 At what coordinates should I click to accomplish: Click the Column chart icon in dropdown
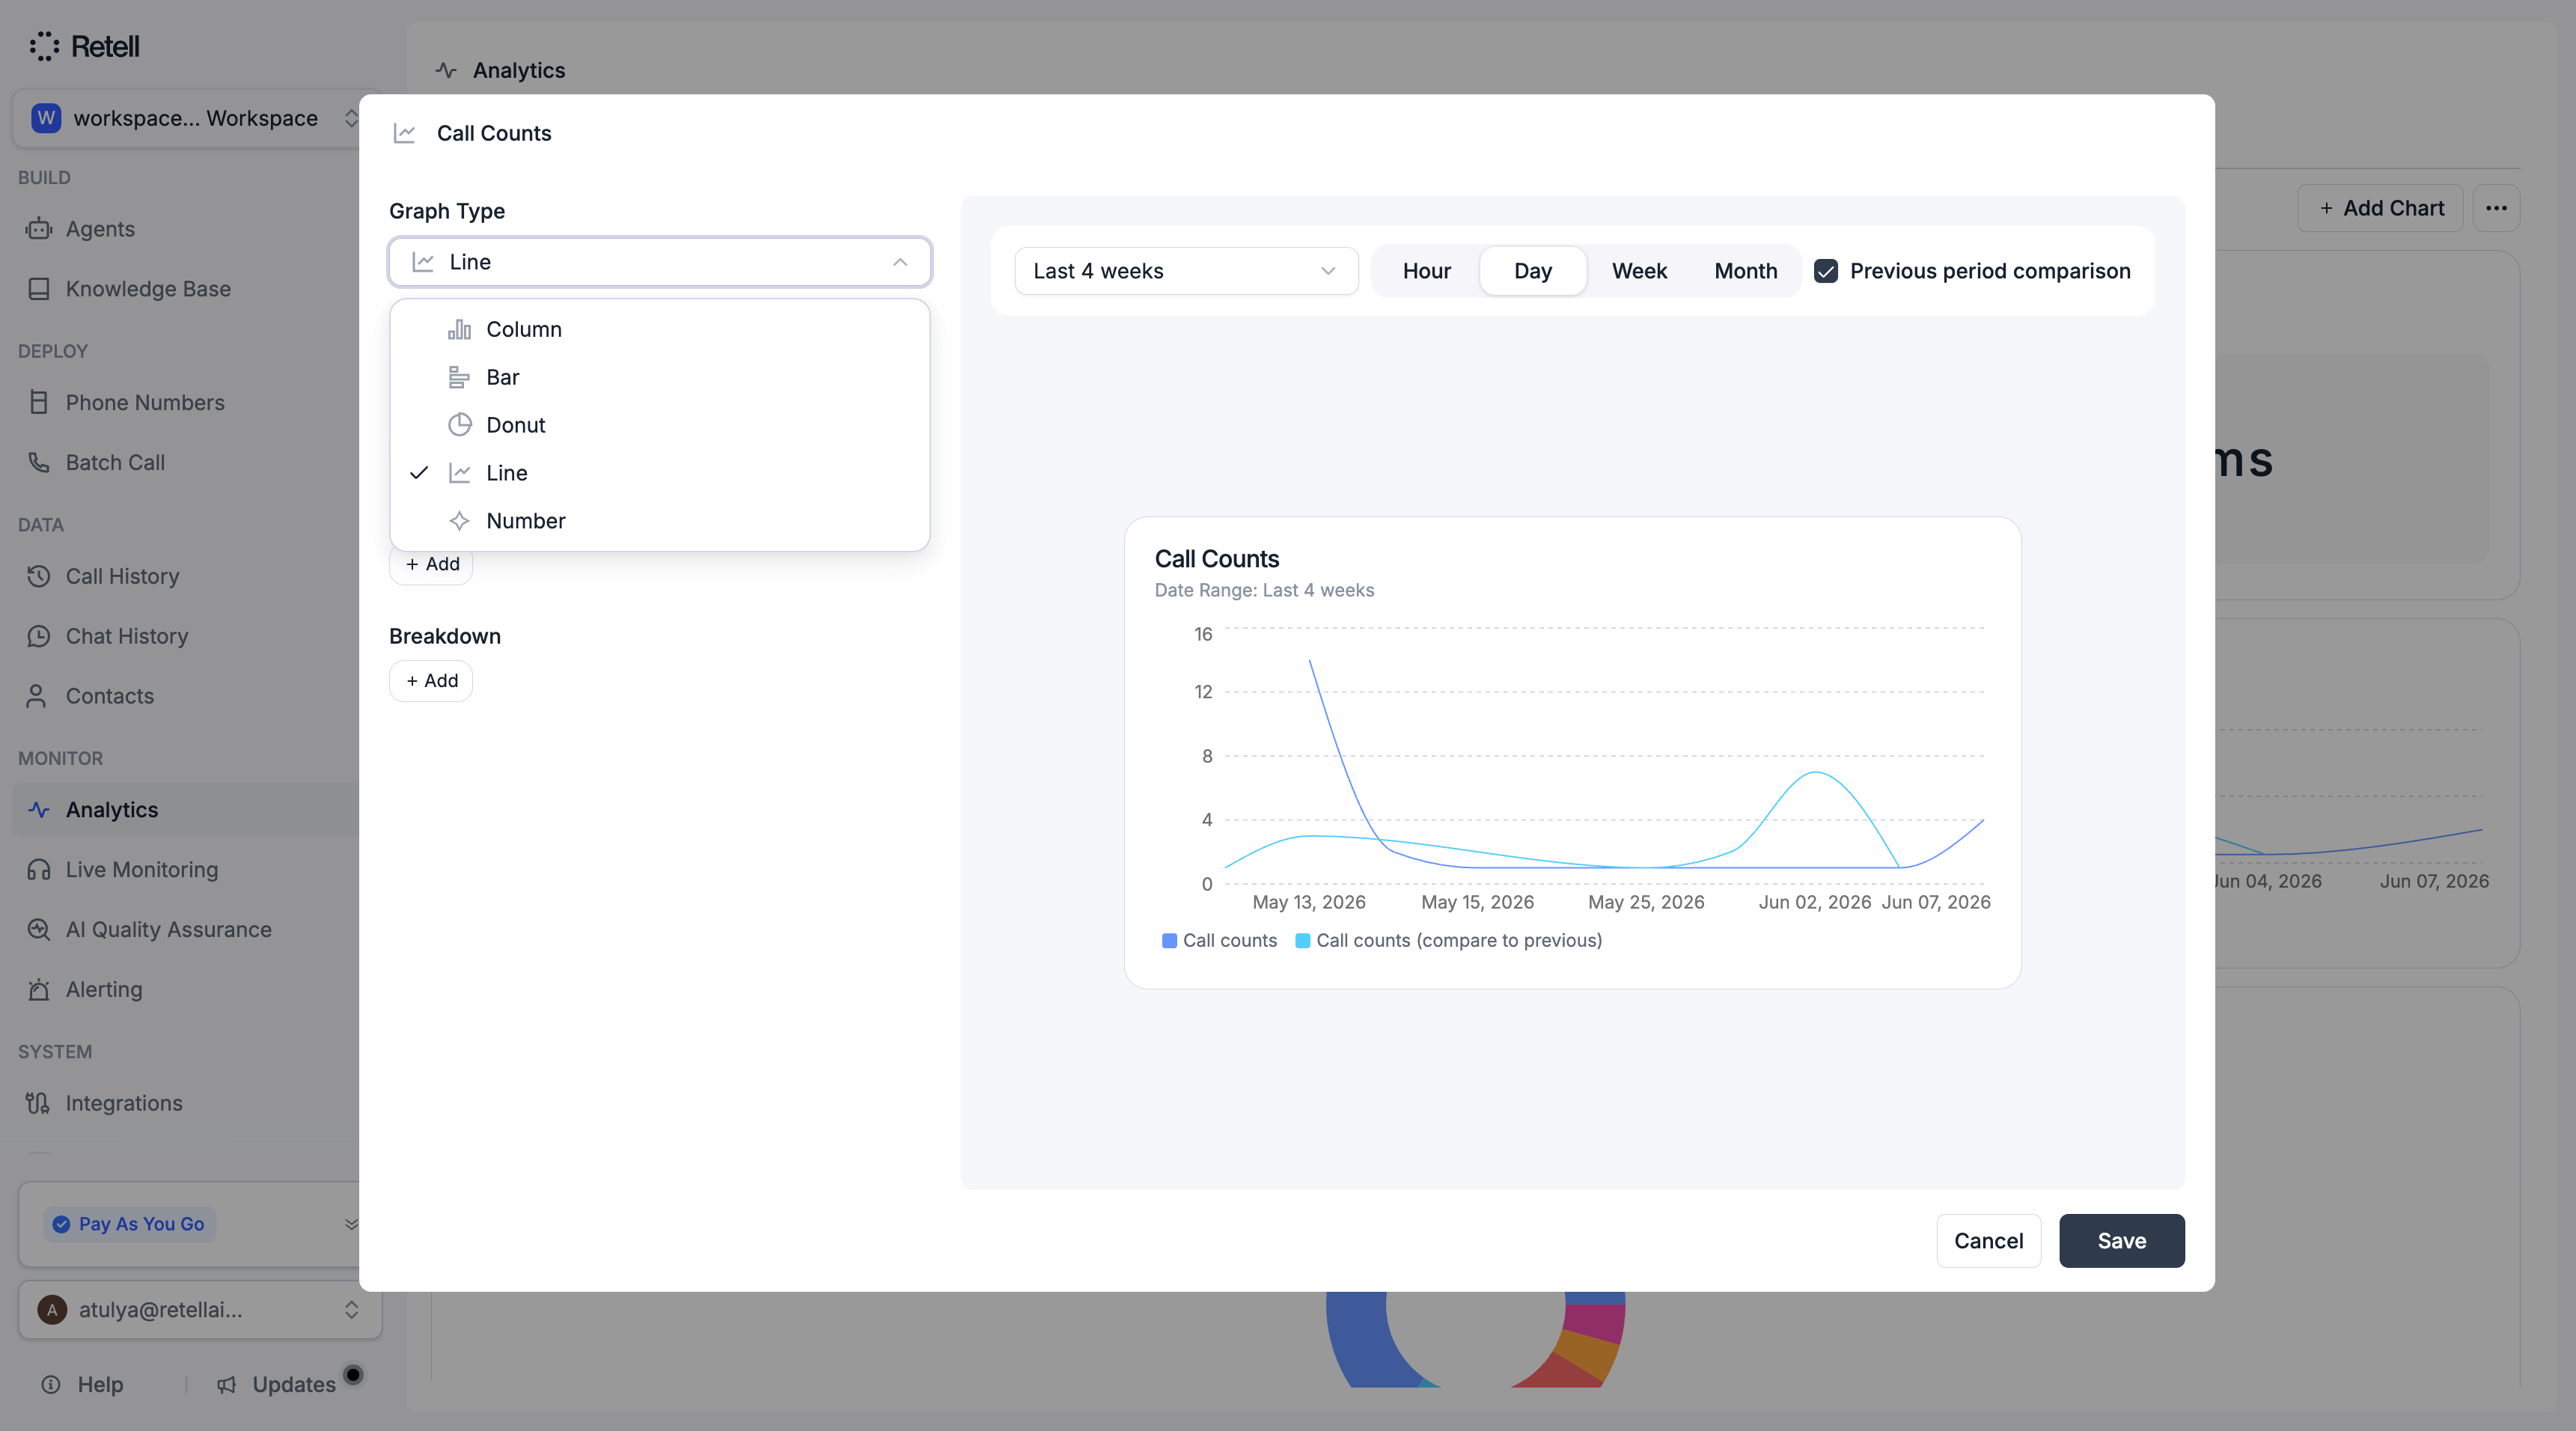coord(460,329)
